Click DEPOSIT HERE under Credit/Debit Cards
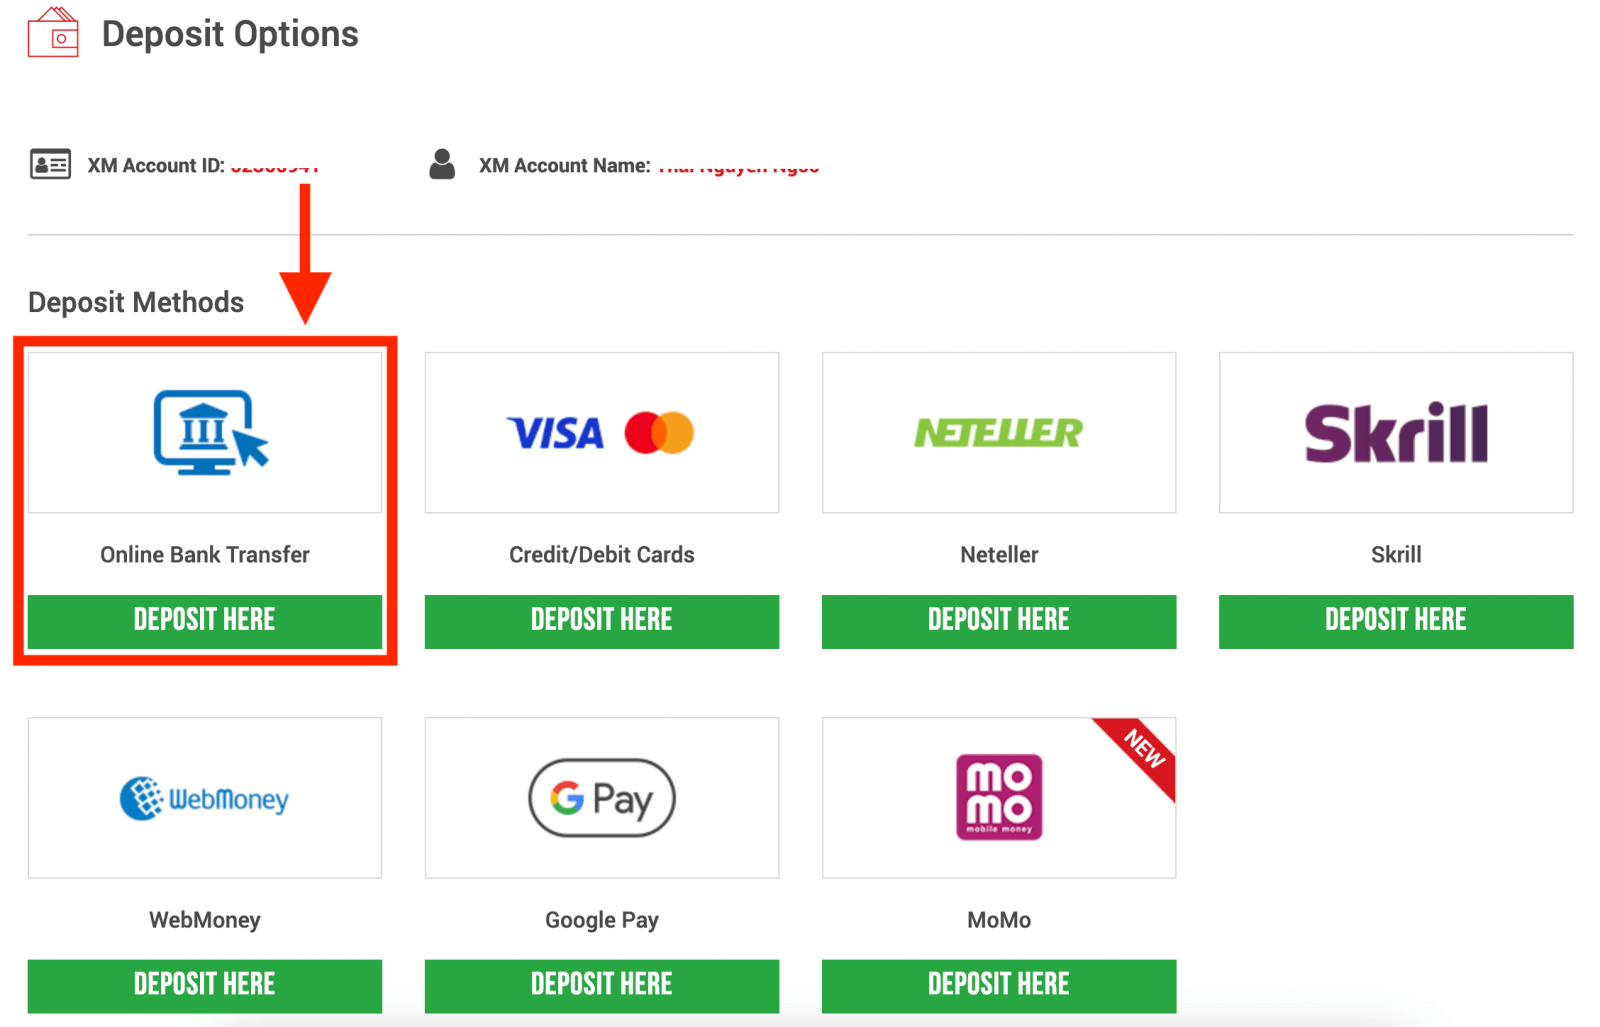 (x=601, y=620)
